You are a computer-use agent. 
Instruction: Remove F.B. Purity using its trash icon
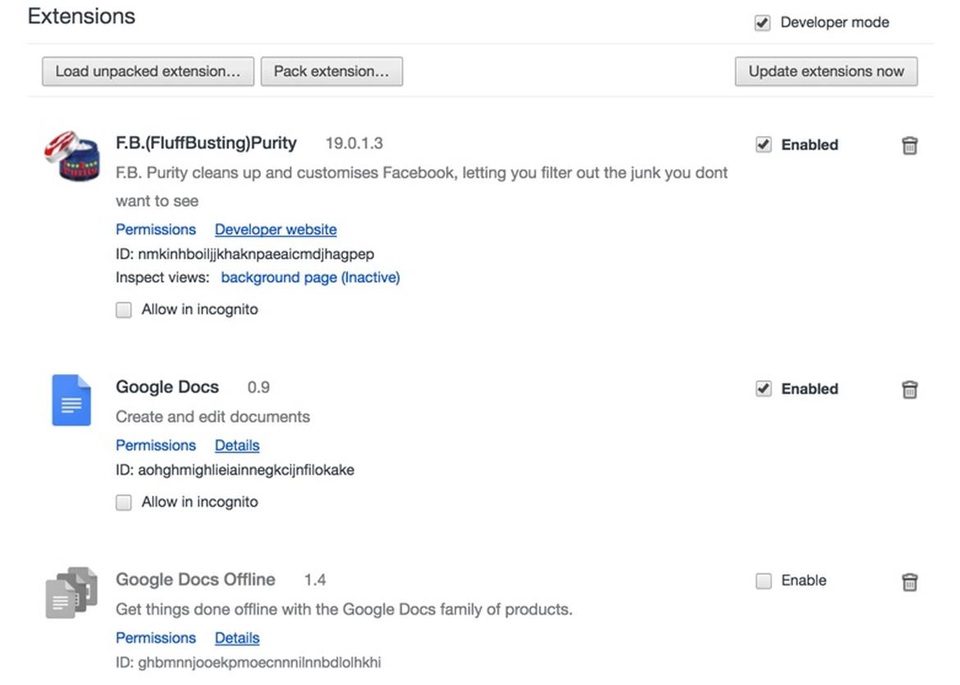[909, 145]
